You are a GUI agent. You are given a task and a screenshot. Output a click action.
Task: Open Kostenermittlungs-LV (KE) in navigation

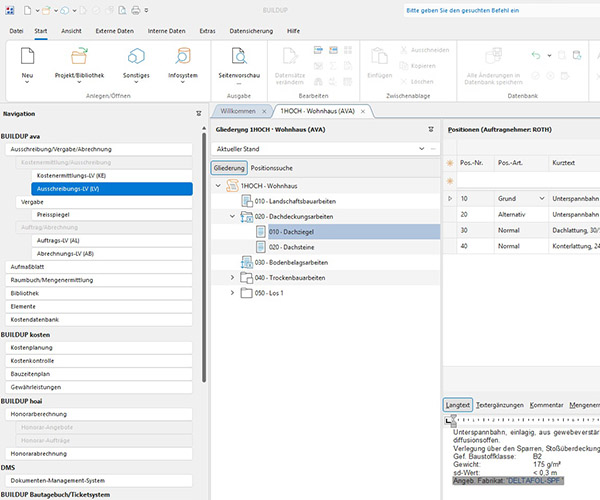[x=112, y=176]
